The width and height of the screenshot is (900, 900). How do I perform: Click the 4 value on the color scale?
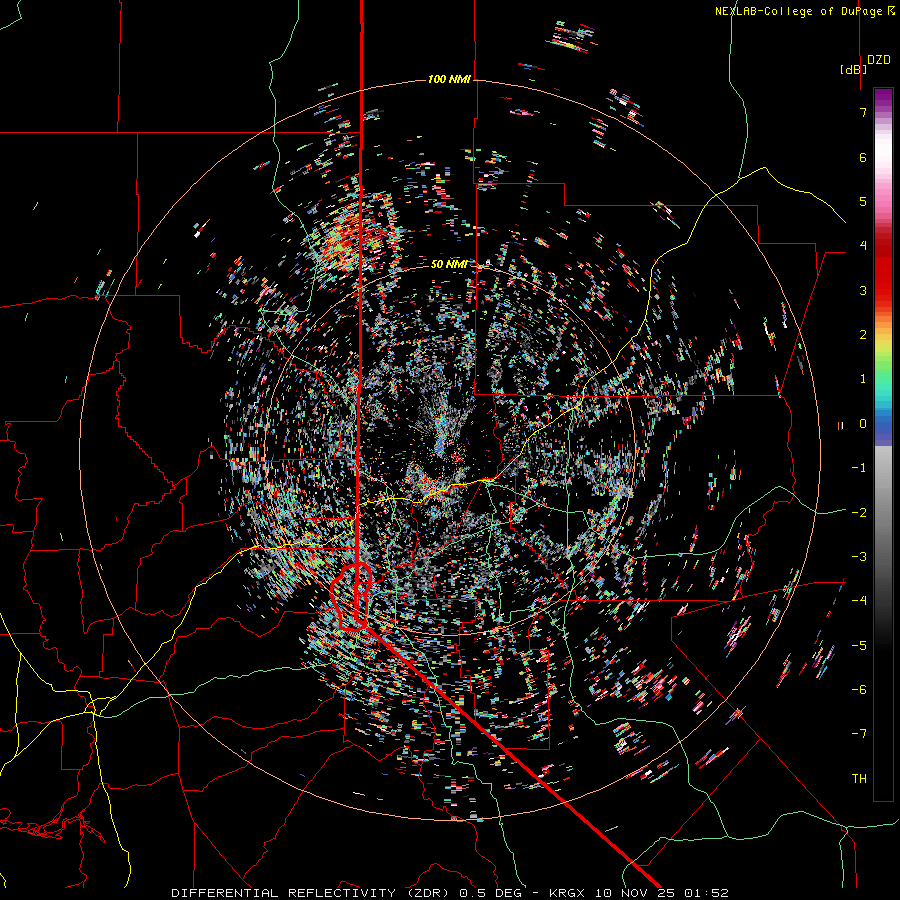pyautogui.click(x=863, y=246)
